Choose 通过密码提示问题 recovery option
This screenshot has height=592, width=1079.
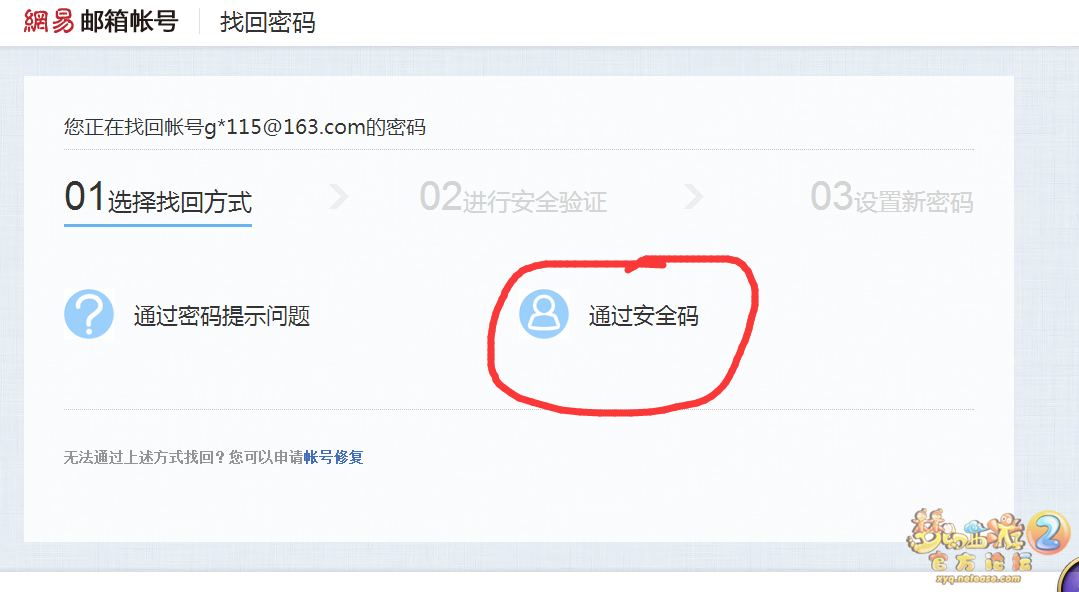pos(222,316)
